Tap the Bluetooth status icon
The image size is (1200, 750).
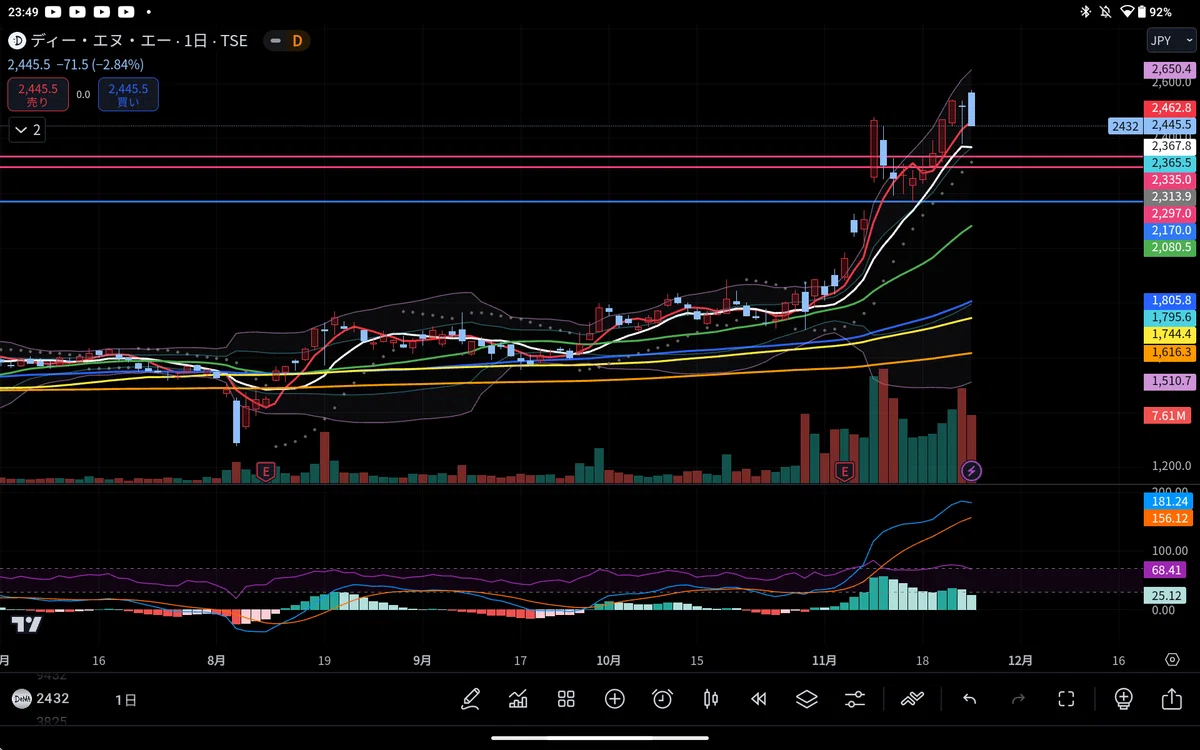[1086, 12]
